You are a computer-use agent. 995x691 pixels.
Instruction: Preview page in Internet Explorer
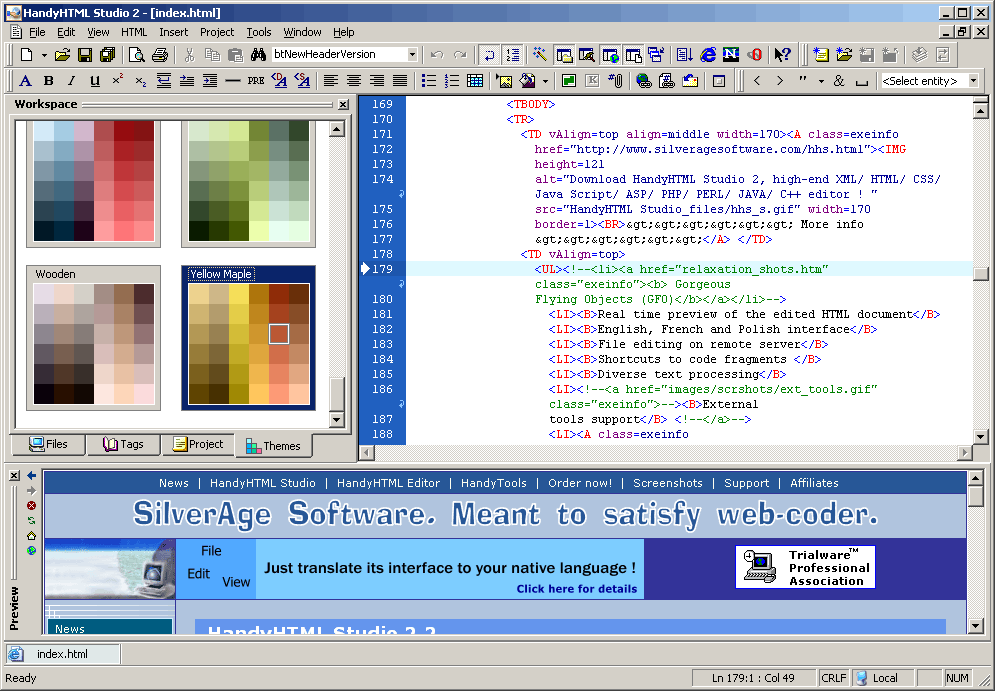(708, 55)
